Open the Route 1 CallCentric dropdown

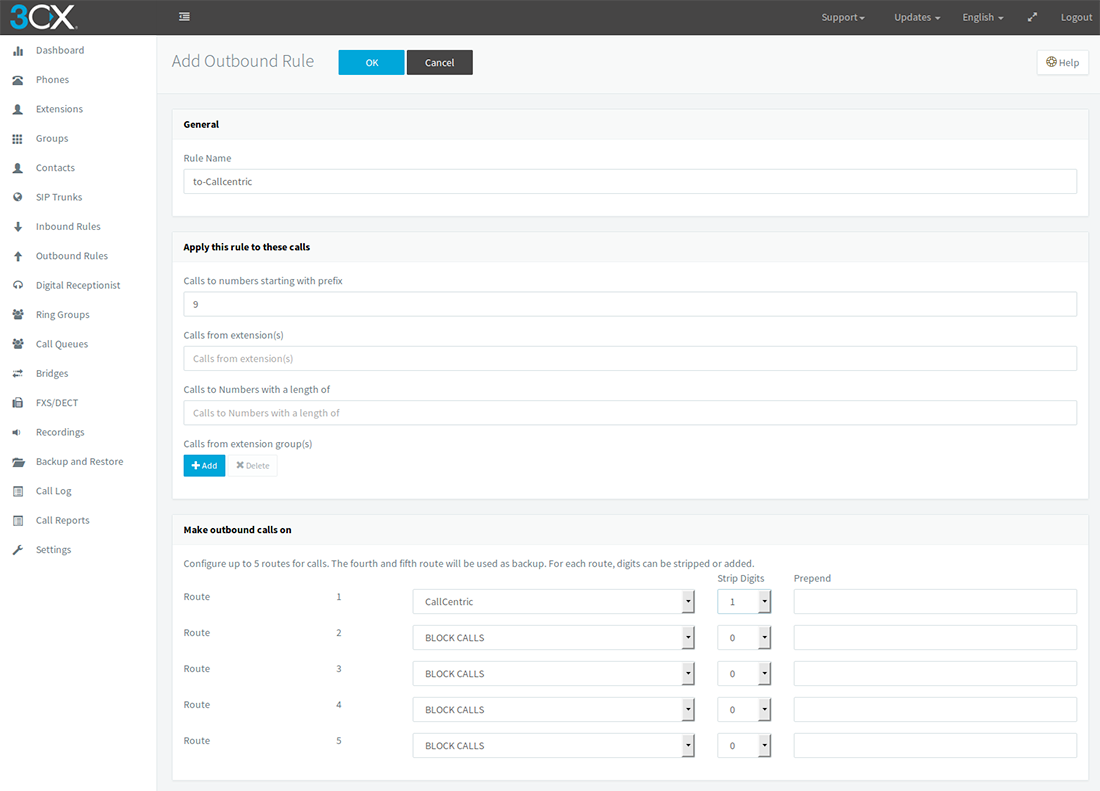[x=554, y=602]
